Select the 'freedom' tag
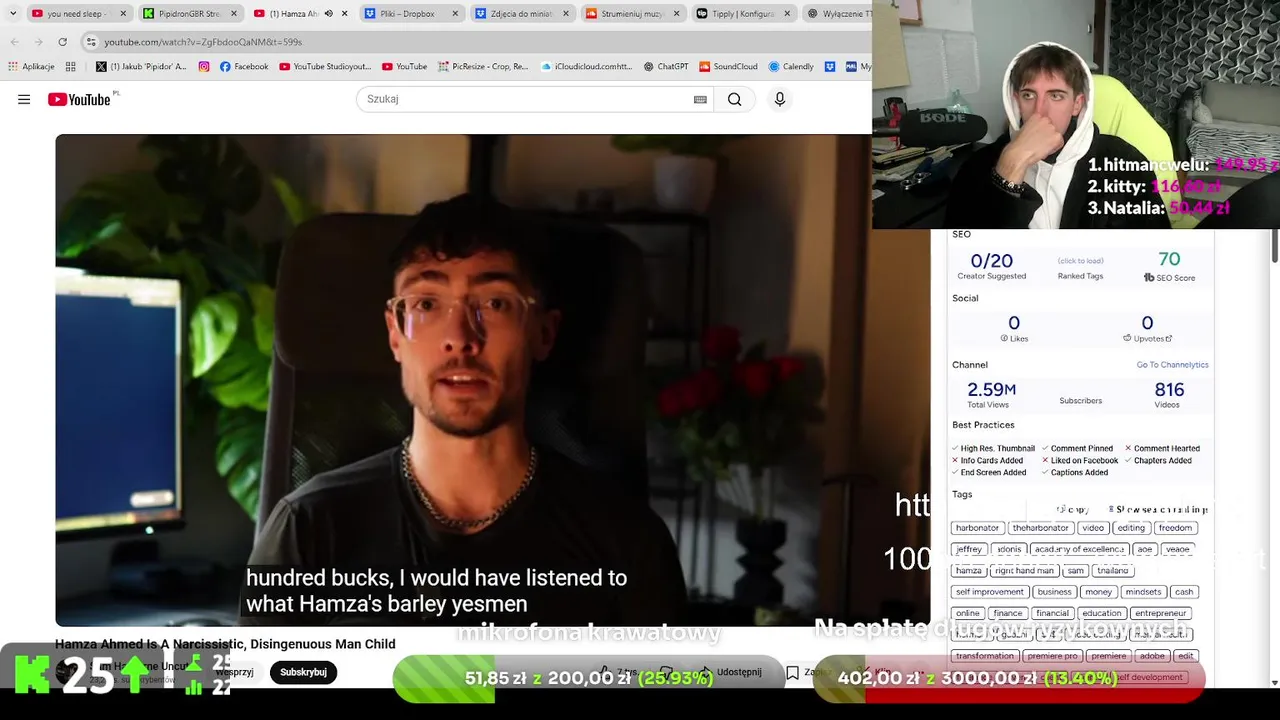 tap(1175, 528)
